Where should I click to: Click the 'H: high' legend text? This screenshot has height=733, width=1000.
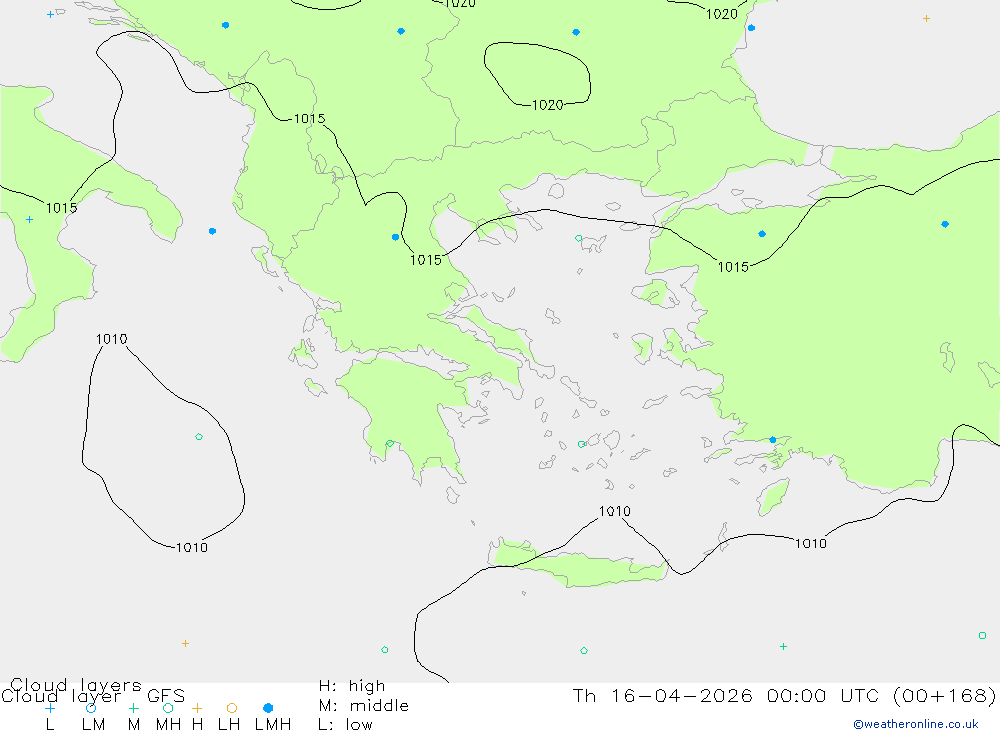coord(352,686)
